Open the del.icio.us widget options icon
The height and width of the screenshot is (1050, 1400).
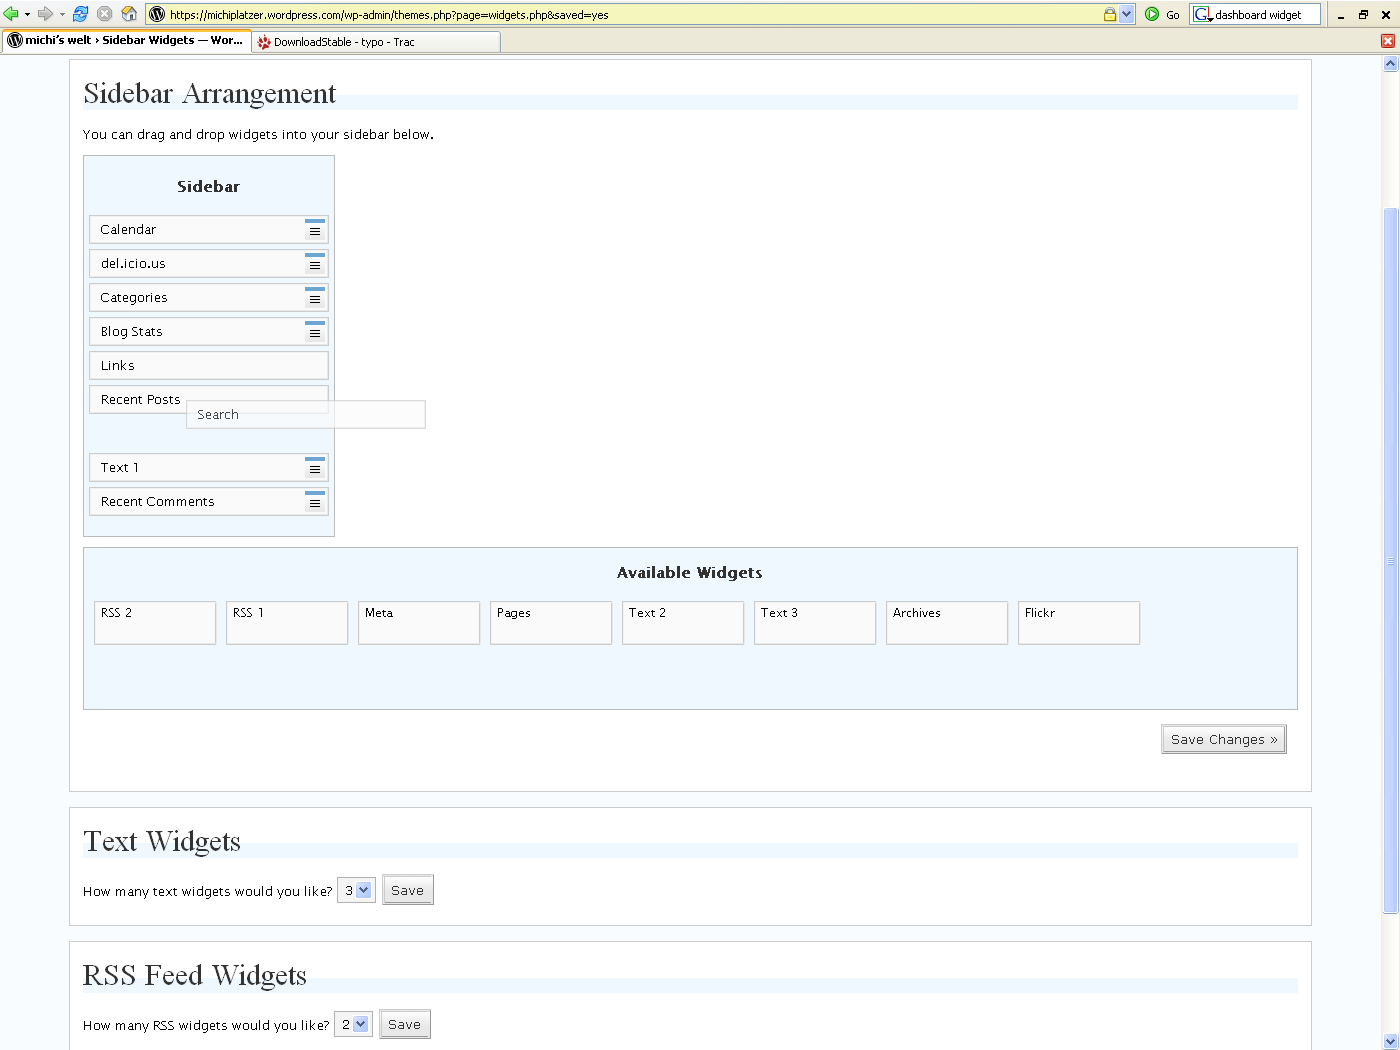point(315,264)
